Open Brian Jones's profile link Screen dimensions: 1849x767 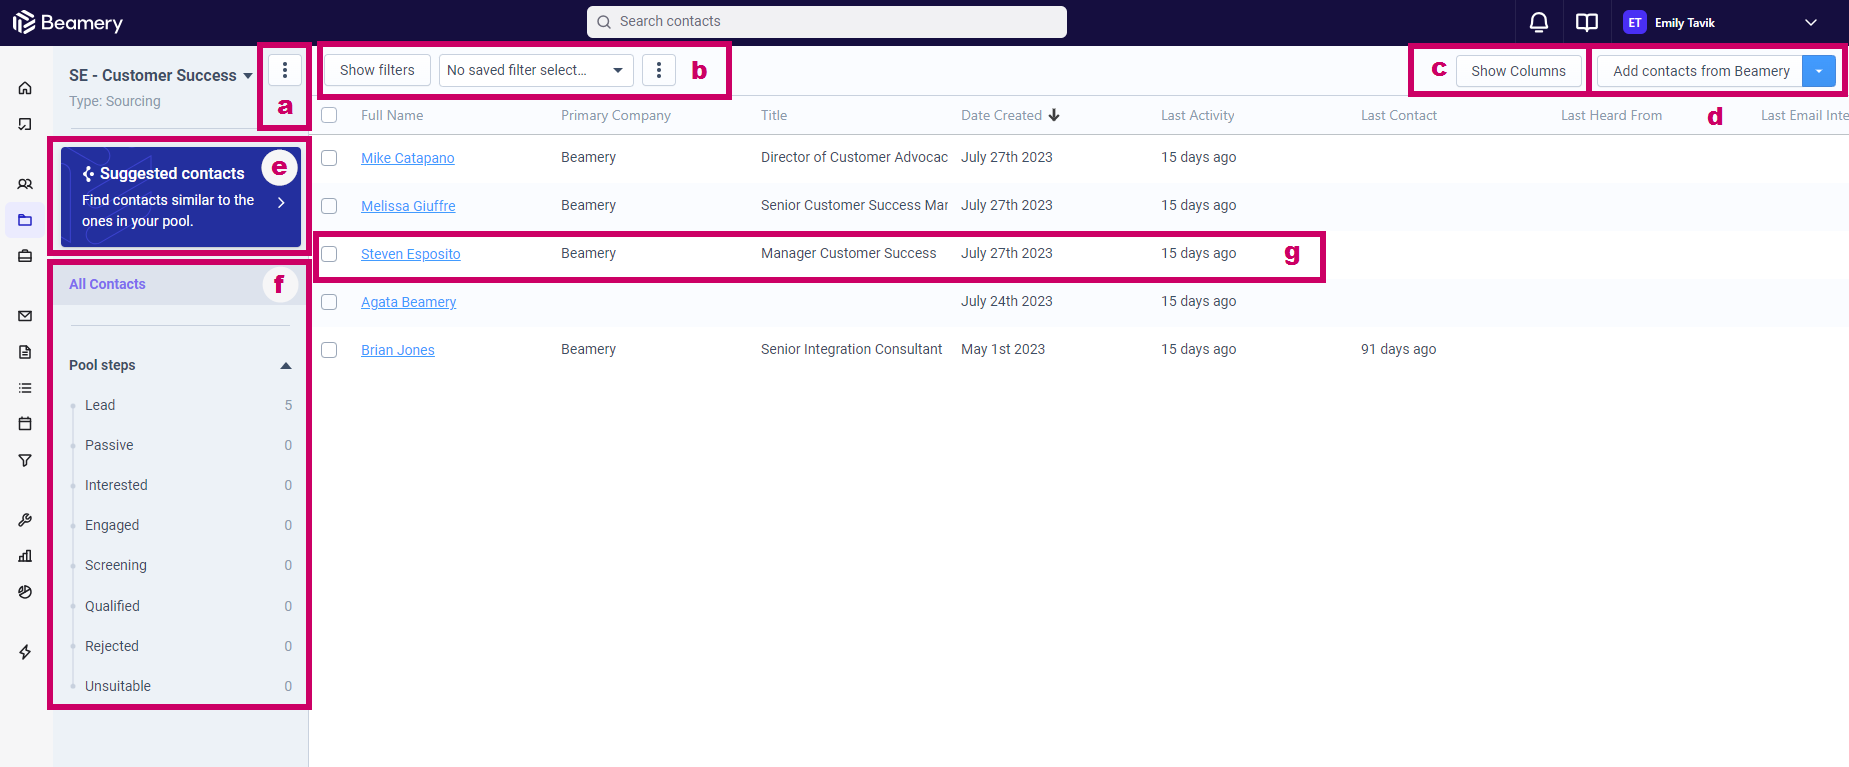point(398,350)
